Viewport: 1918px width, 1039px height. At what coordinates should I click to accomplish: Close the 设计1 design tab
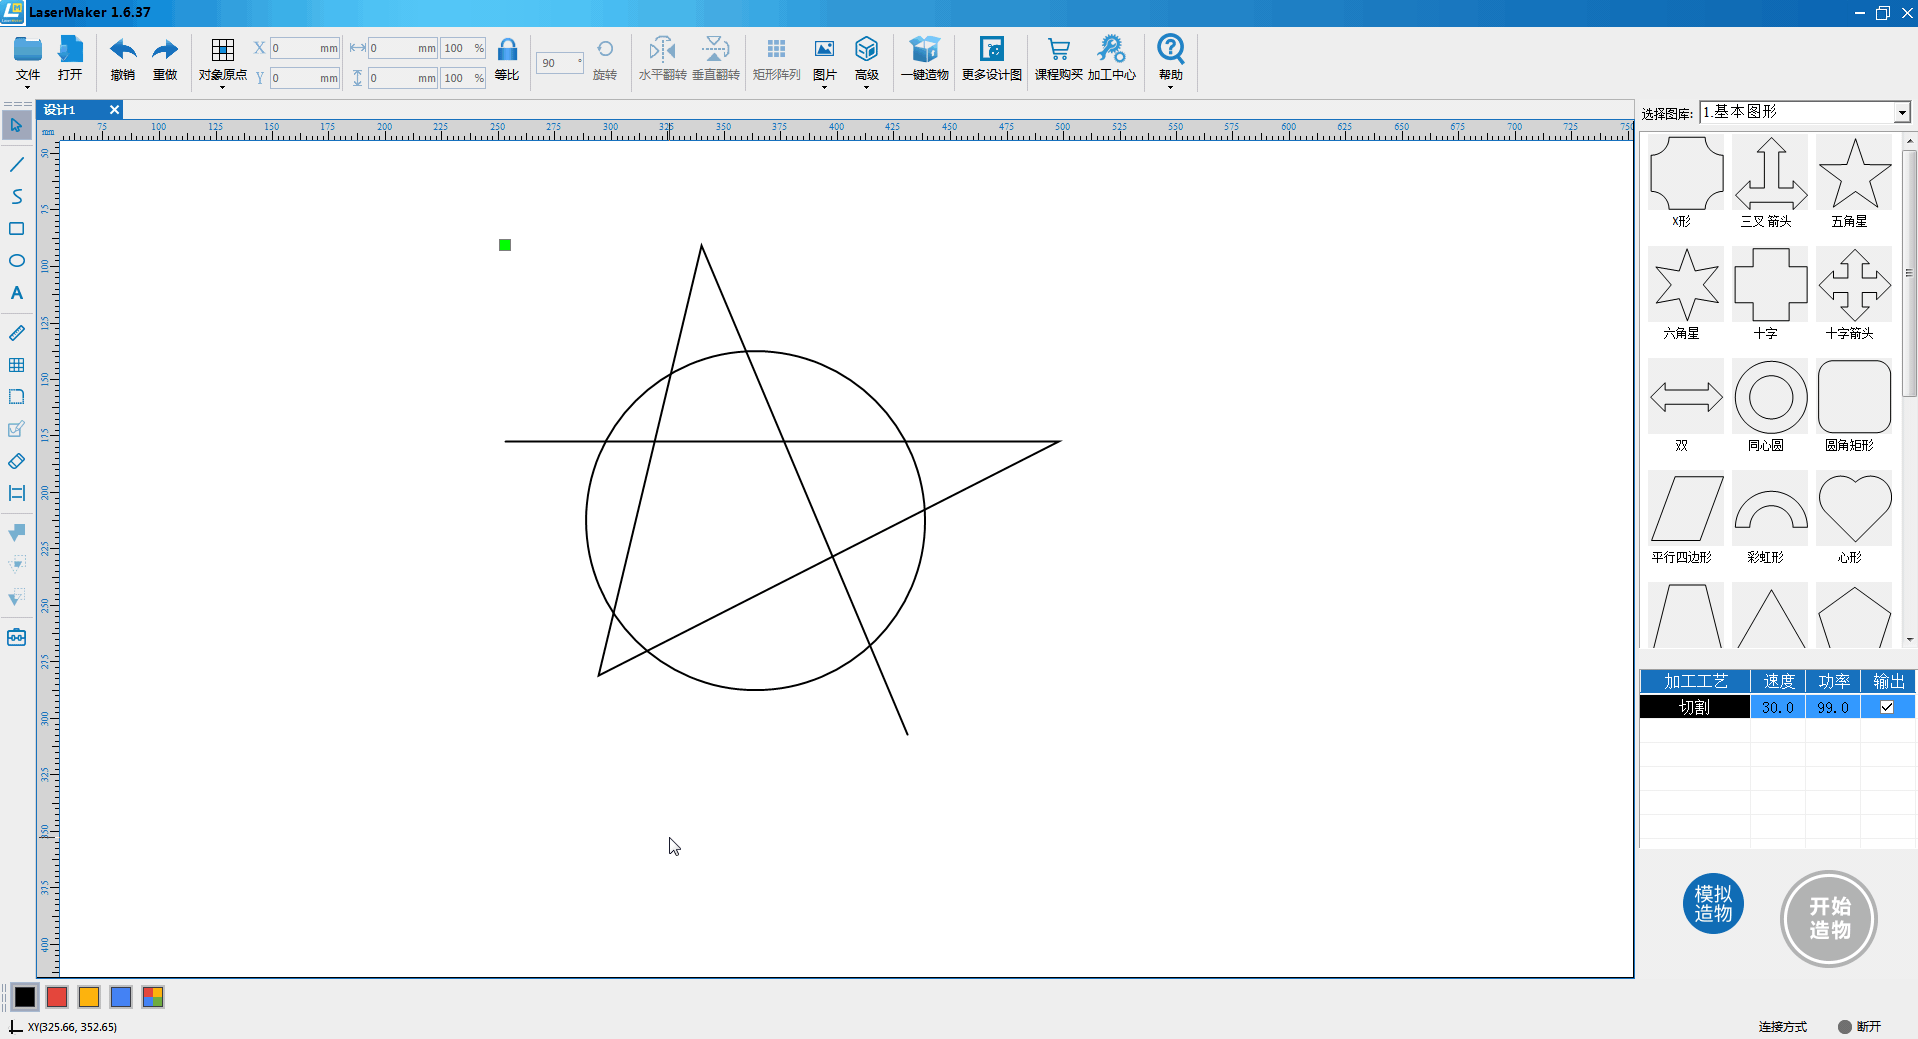pyautogui.click(x=114, y=110)
